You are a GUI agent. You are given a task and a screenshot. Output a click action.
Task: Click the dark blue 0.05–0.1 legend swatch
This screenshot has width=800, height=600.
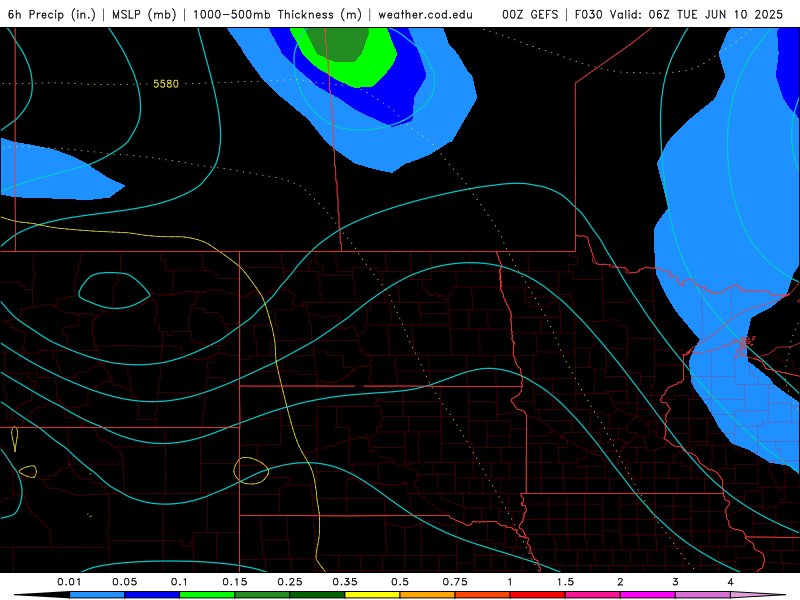click(x=152, y=595)
